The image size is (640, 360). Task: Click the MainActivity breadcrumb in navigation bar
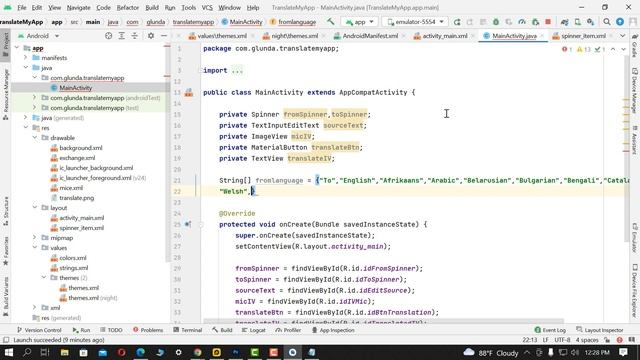click(242, 22)
